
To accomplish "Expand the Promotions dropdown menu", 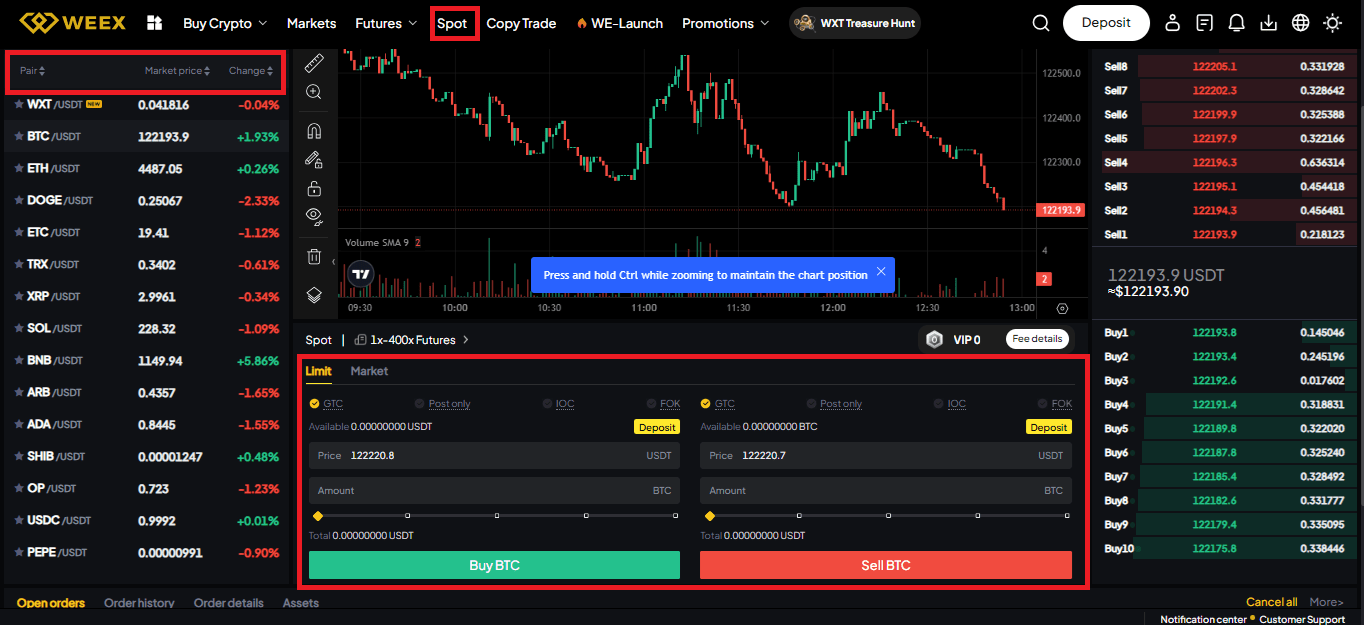I will [x=725, y=23].
